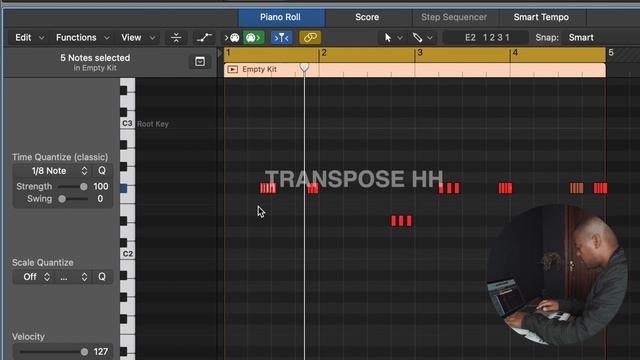The width and height of the screenshot is (640, 360).
Task: Click bar 4 in the ruler
Action: [515, 53]
